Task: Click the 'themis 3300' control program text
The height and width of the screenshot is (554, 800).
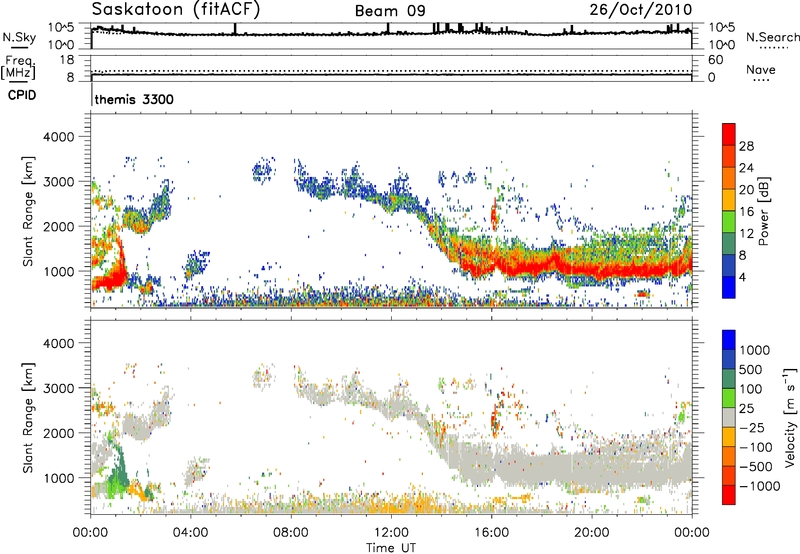Action: tap(134, 99)
